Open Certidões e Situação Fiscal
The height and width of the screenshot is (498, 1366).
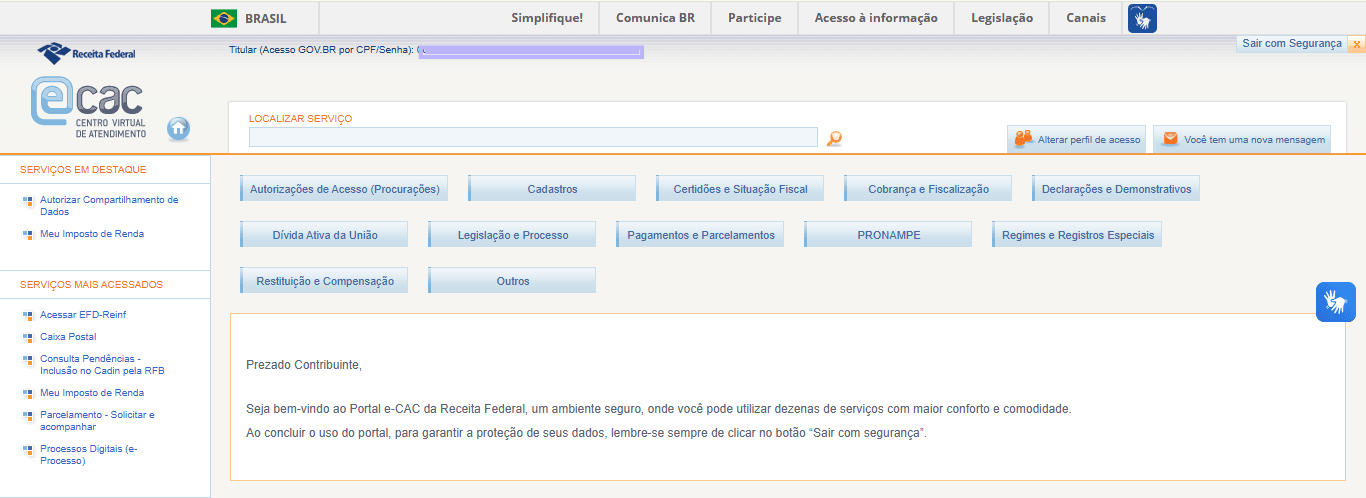coord(740,189)
